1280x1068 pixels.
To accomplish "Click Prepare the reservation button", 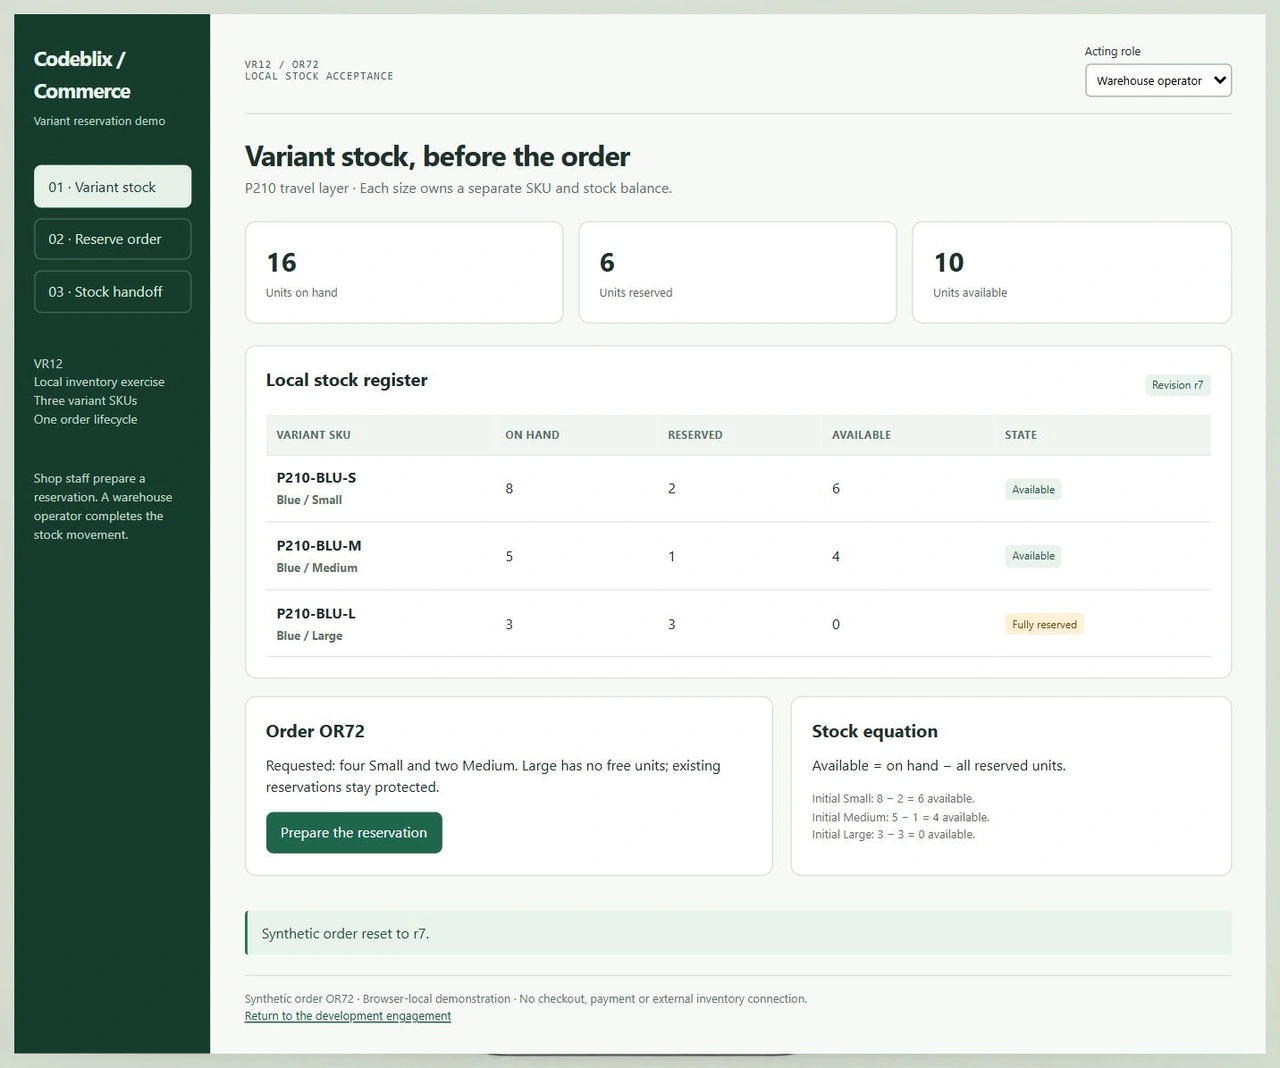I will (x=354, y=833).
